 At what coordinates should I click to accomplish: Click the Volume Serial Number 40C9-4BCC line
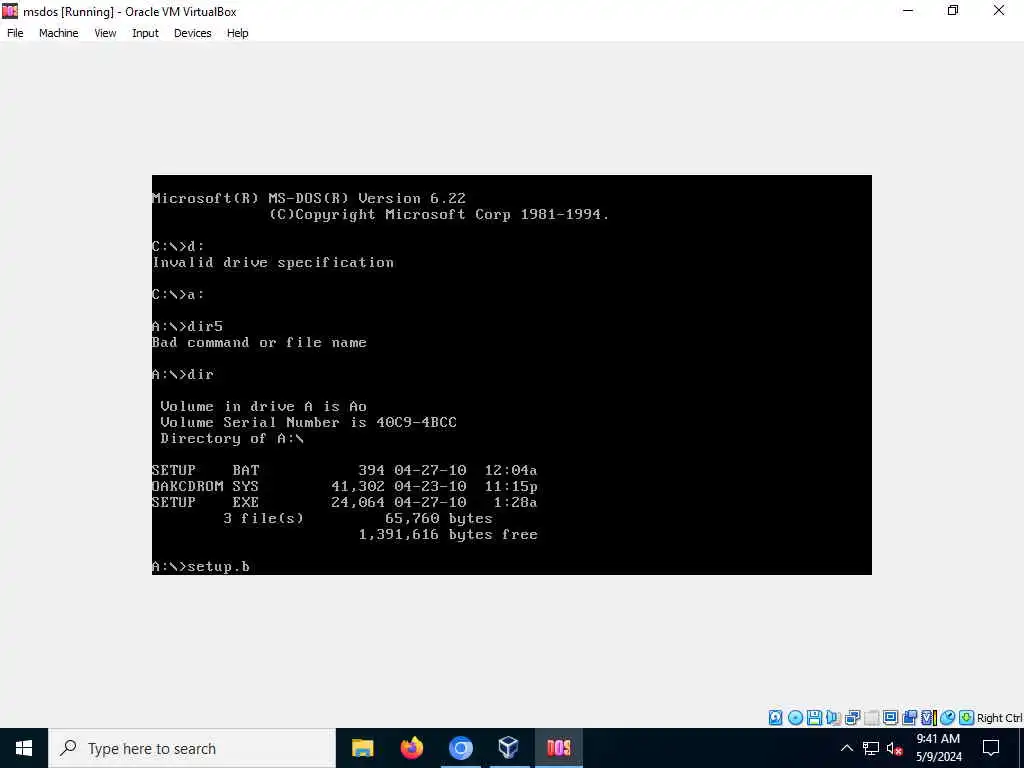[308, 423]
